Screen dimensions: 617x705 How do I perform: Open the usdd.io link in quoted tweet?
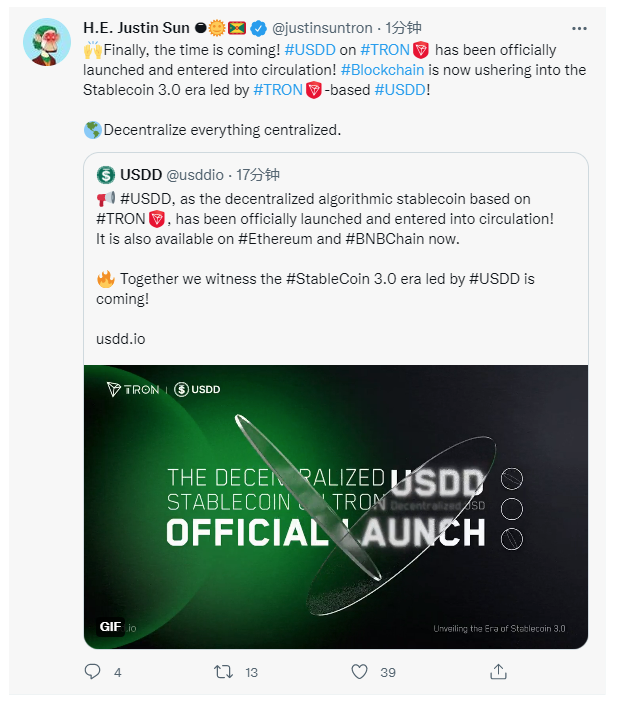click(121, 338)
